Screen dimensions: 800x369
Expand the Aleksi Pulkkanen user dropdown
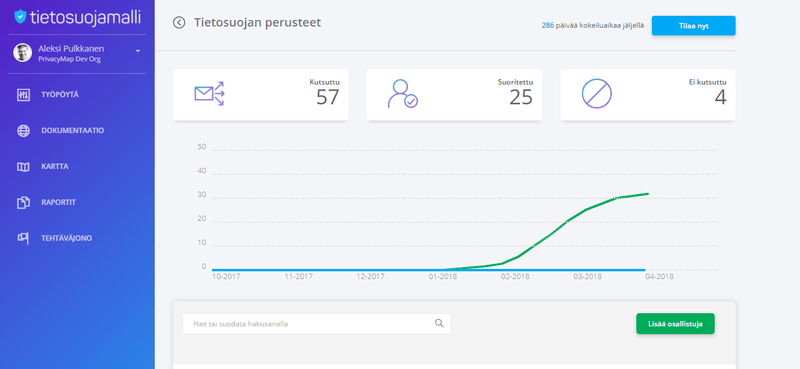click(x=137, y=51)
